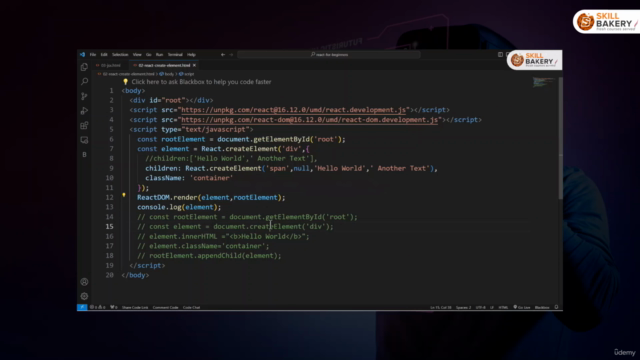Toggle the layout icon beside the search bar
The height and width of the screenshot is (360, 640).
[500, 54]
